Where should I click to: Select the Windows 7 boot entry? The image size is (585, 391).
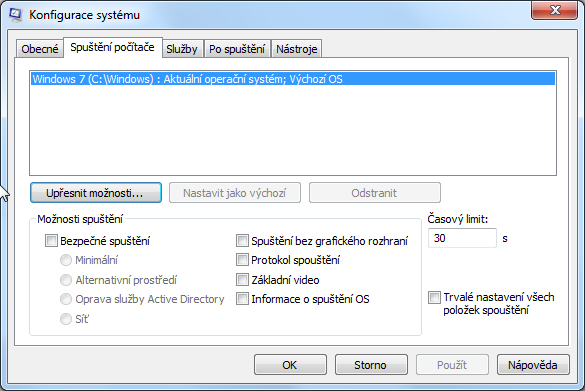pyautogui.click(x=293, y=79)
